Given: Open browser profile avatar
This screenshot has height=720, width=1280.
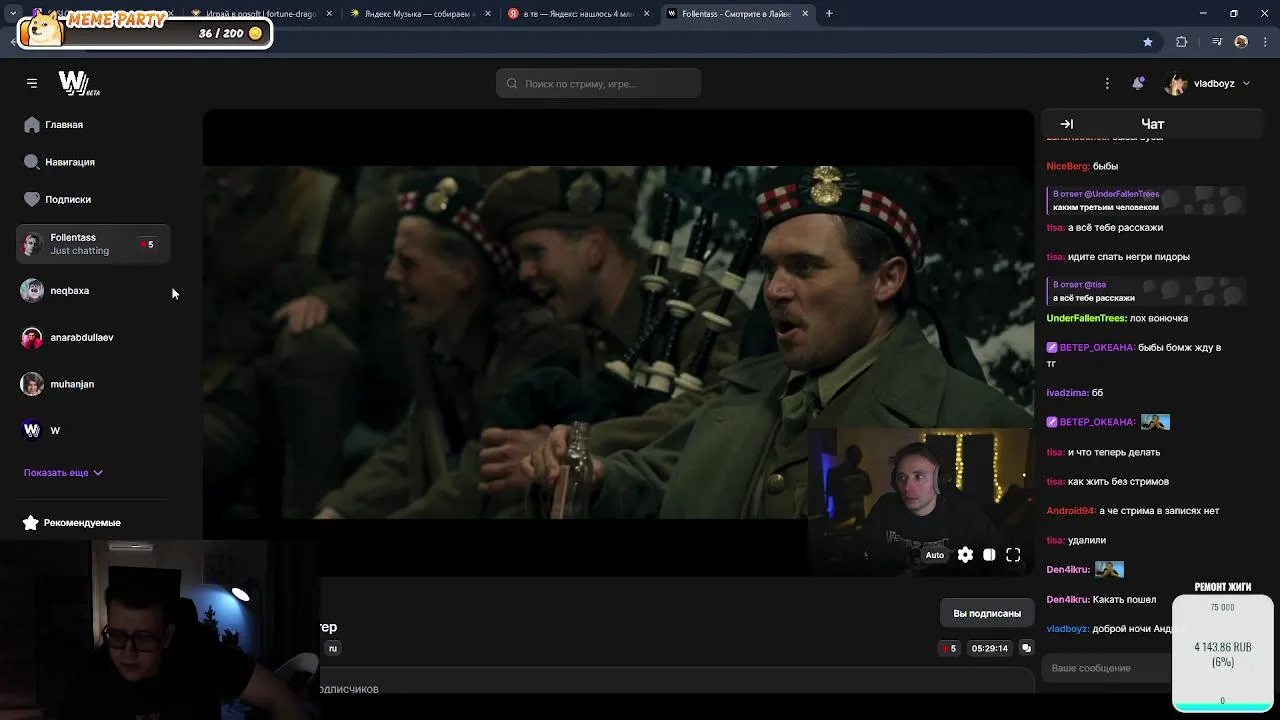Looking at the screenshot, I should (x=1241, y=42).
